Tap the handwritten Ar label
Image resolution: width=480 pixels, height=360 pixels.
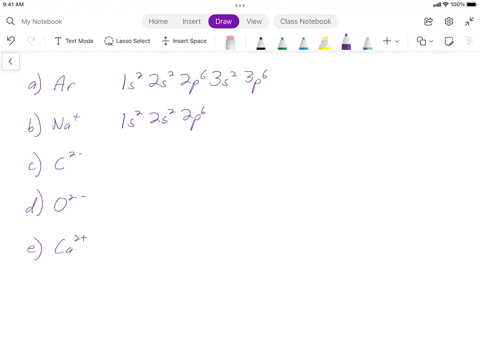point(64,83)
